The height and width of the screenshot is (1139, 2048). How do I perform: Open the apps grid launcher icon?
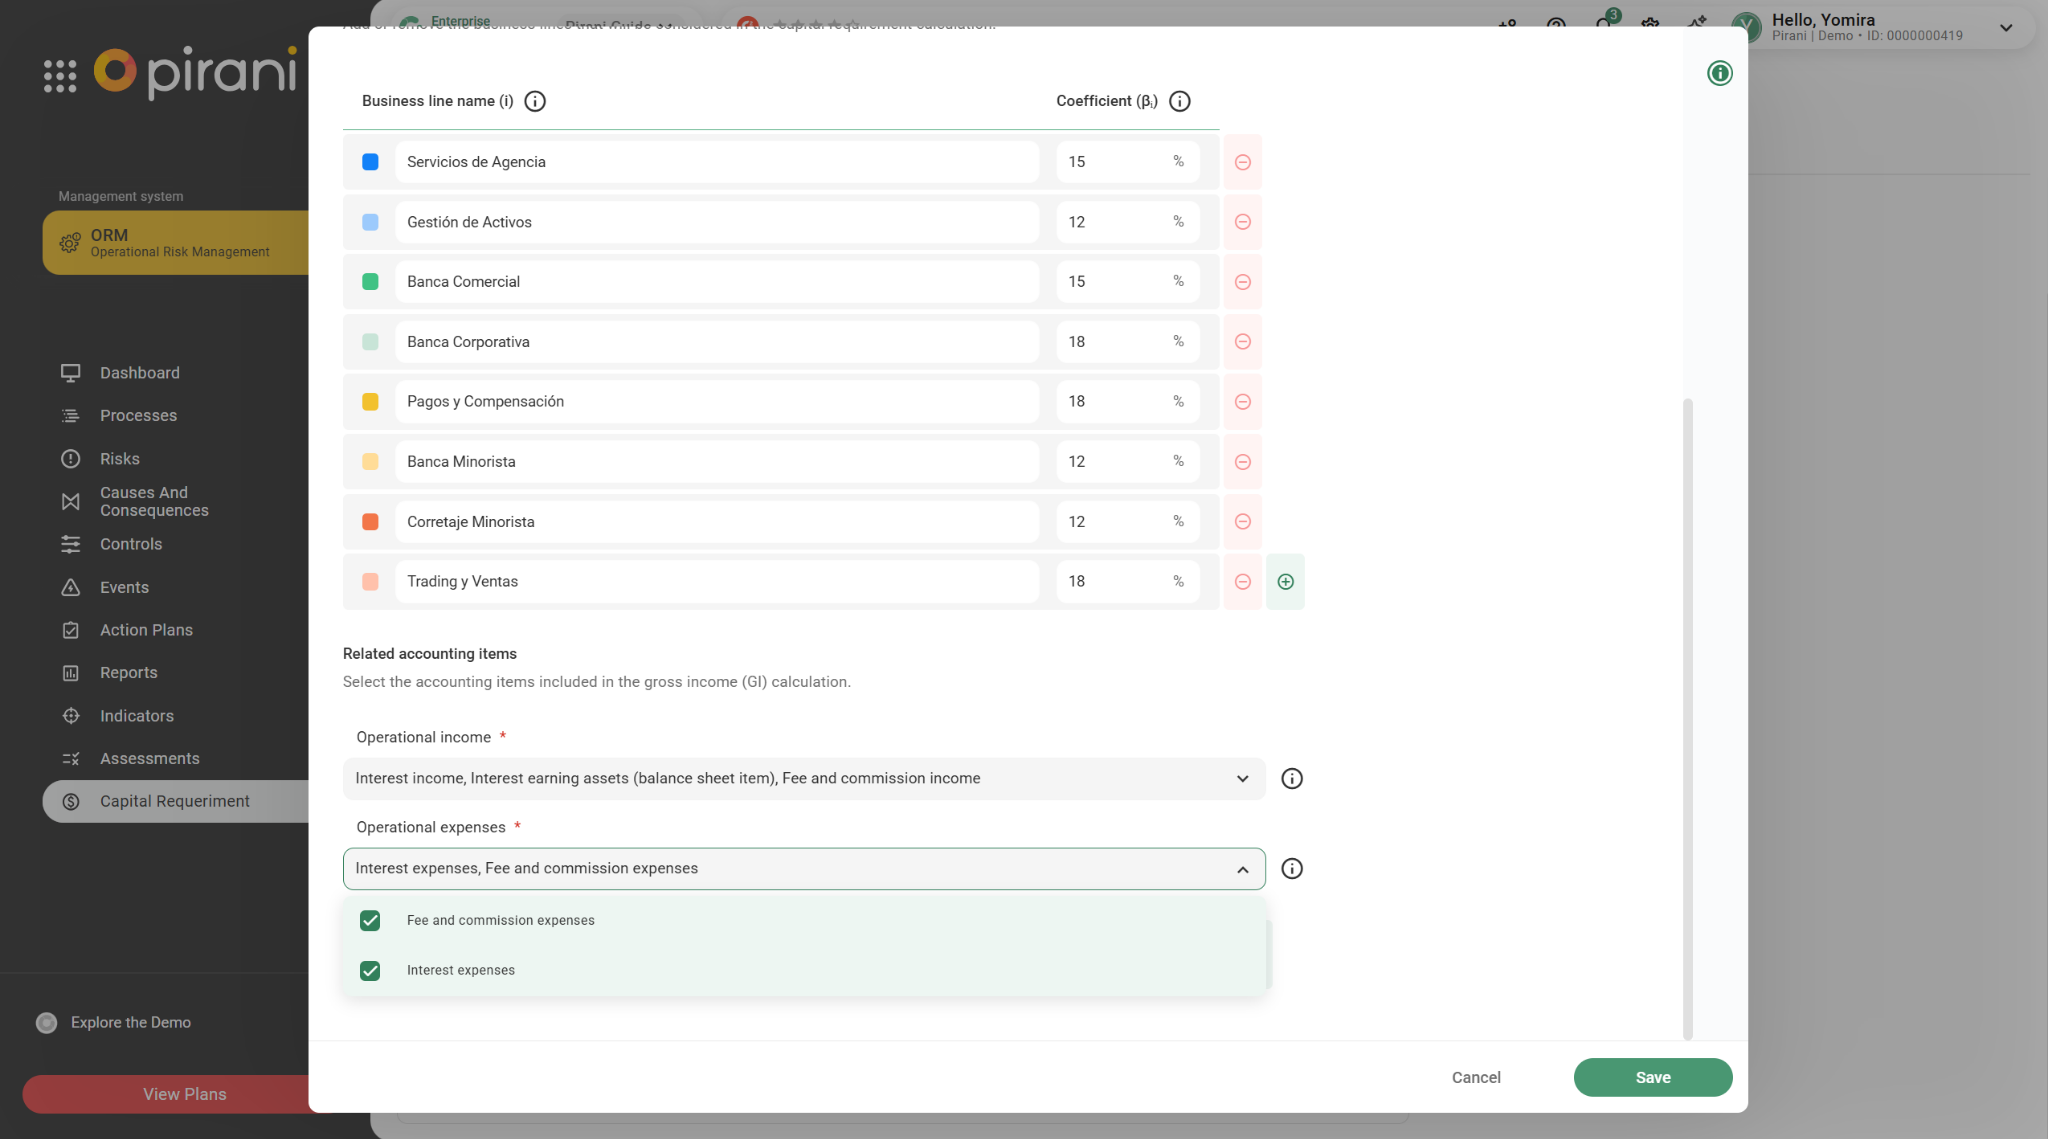[x=60, y=76]
